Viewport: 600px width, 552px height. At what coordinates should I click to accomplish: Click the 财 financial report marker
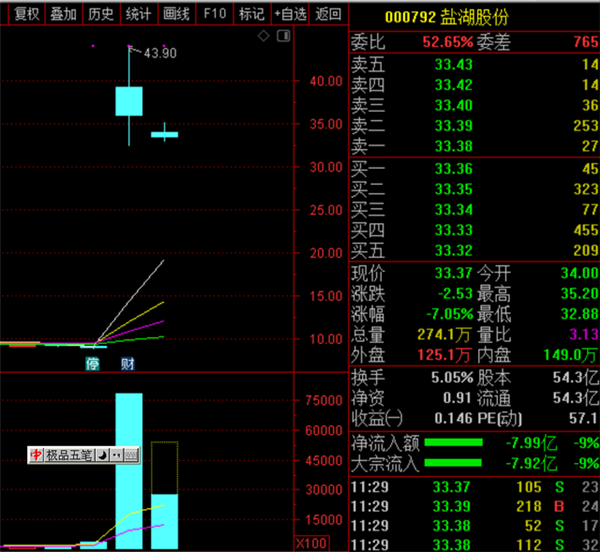coord(127,363)
